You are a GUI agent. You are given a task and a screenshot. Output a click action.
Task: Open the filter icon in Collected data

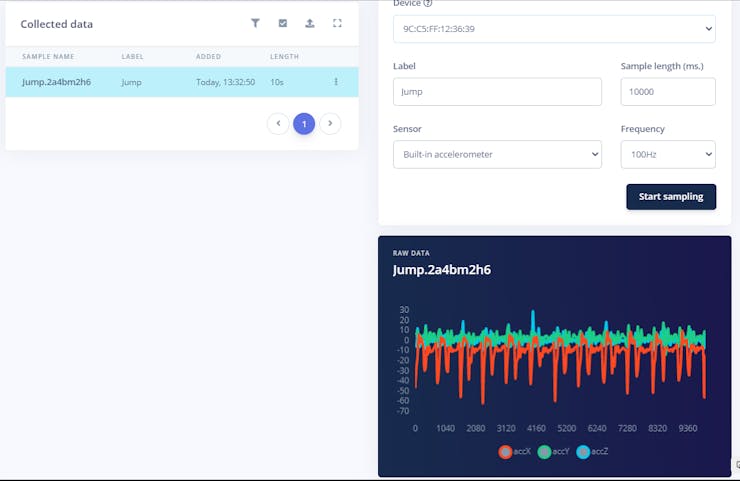coord(255,23)
